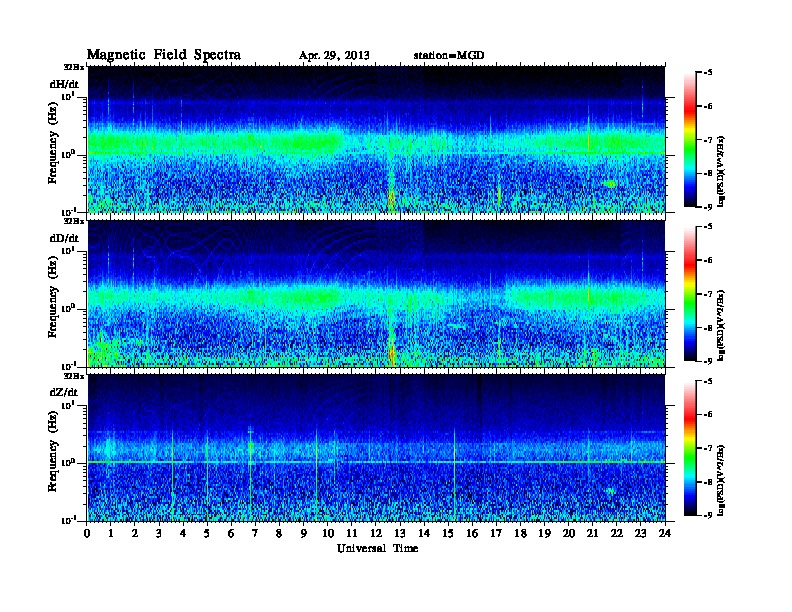Screen dimensions: 792x612
Task: Click the hour 24 tick label
Action: pyautogui.click(x=665, y=534)
